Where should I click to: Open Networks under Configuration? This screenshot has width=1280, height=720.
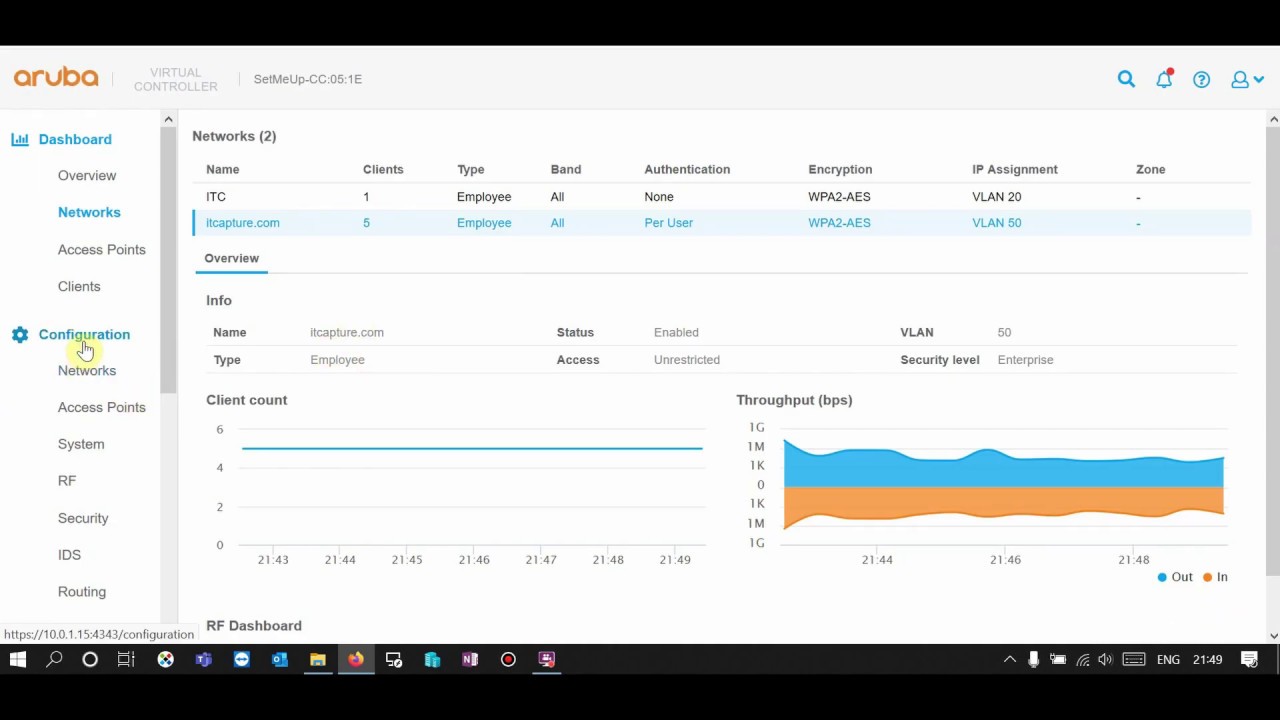pos(87,370)
